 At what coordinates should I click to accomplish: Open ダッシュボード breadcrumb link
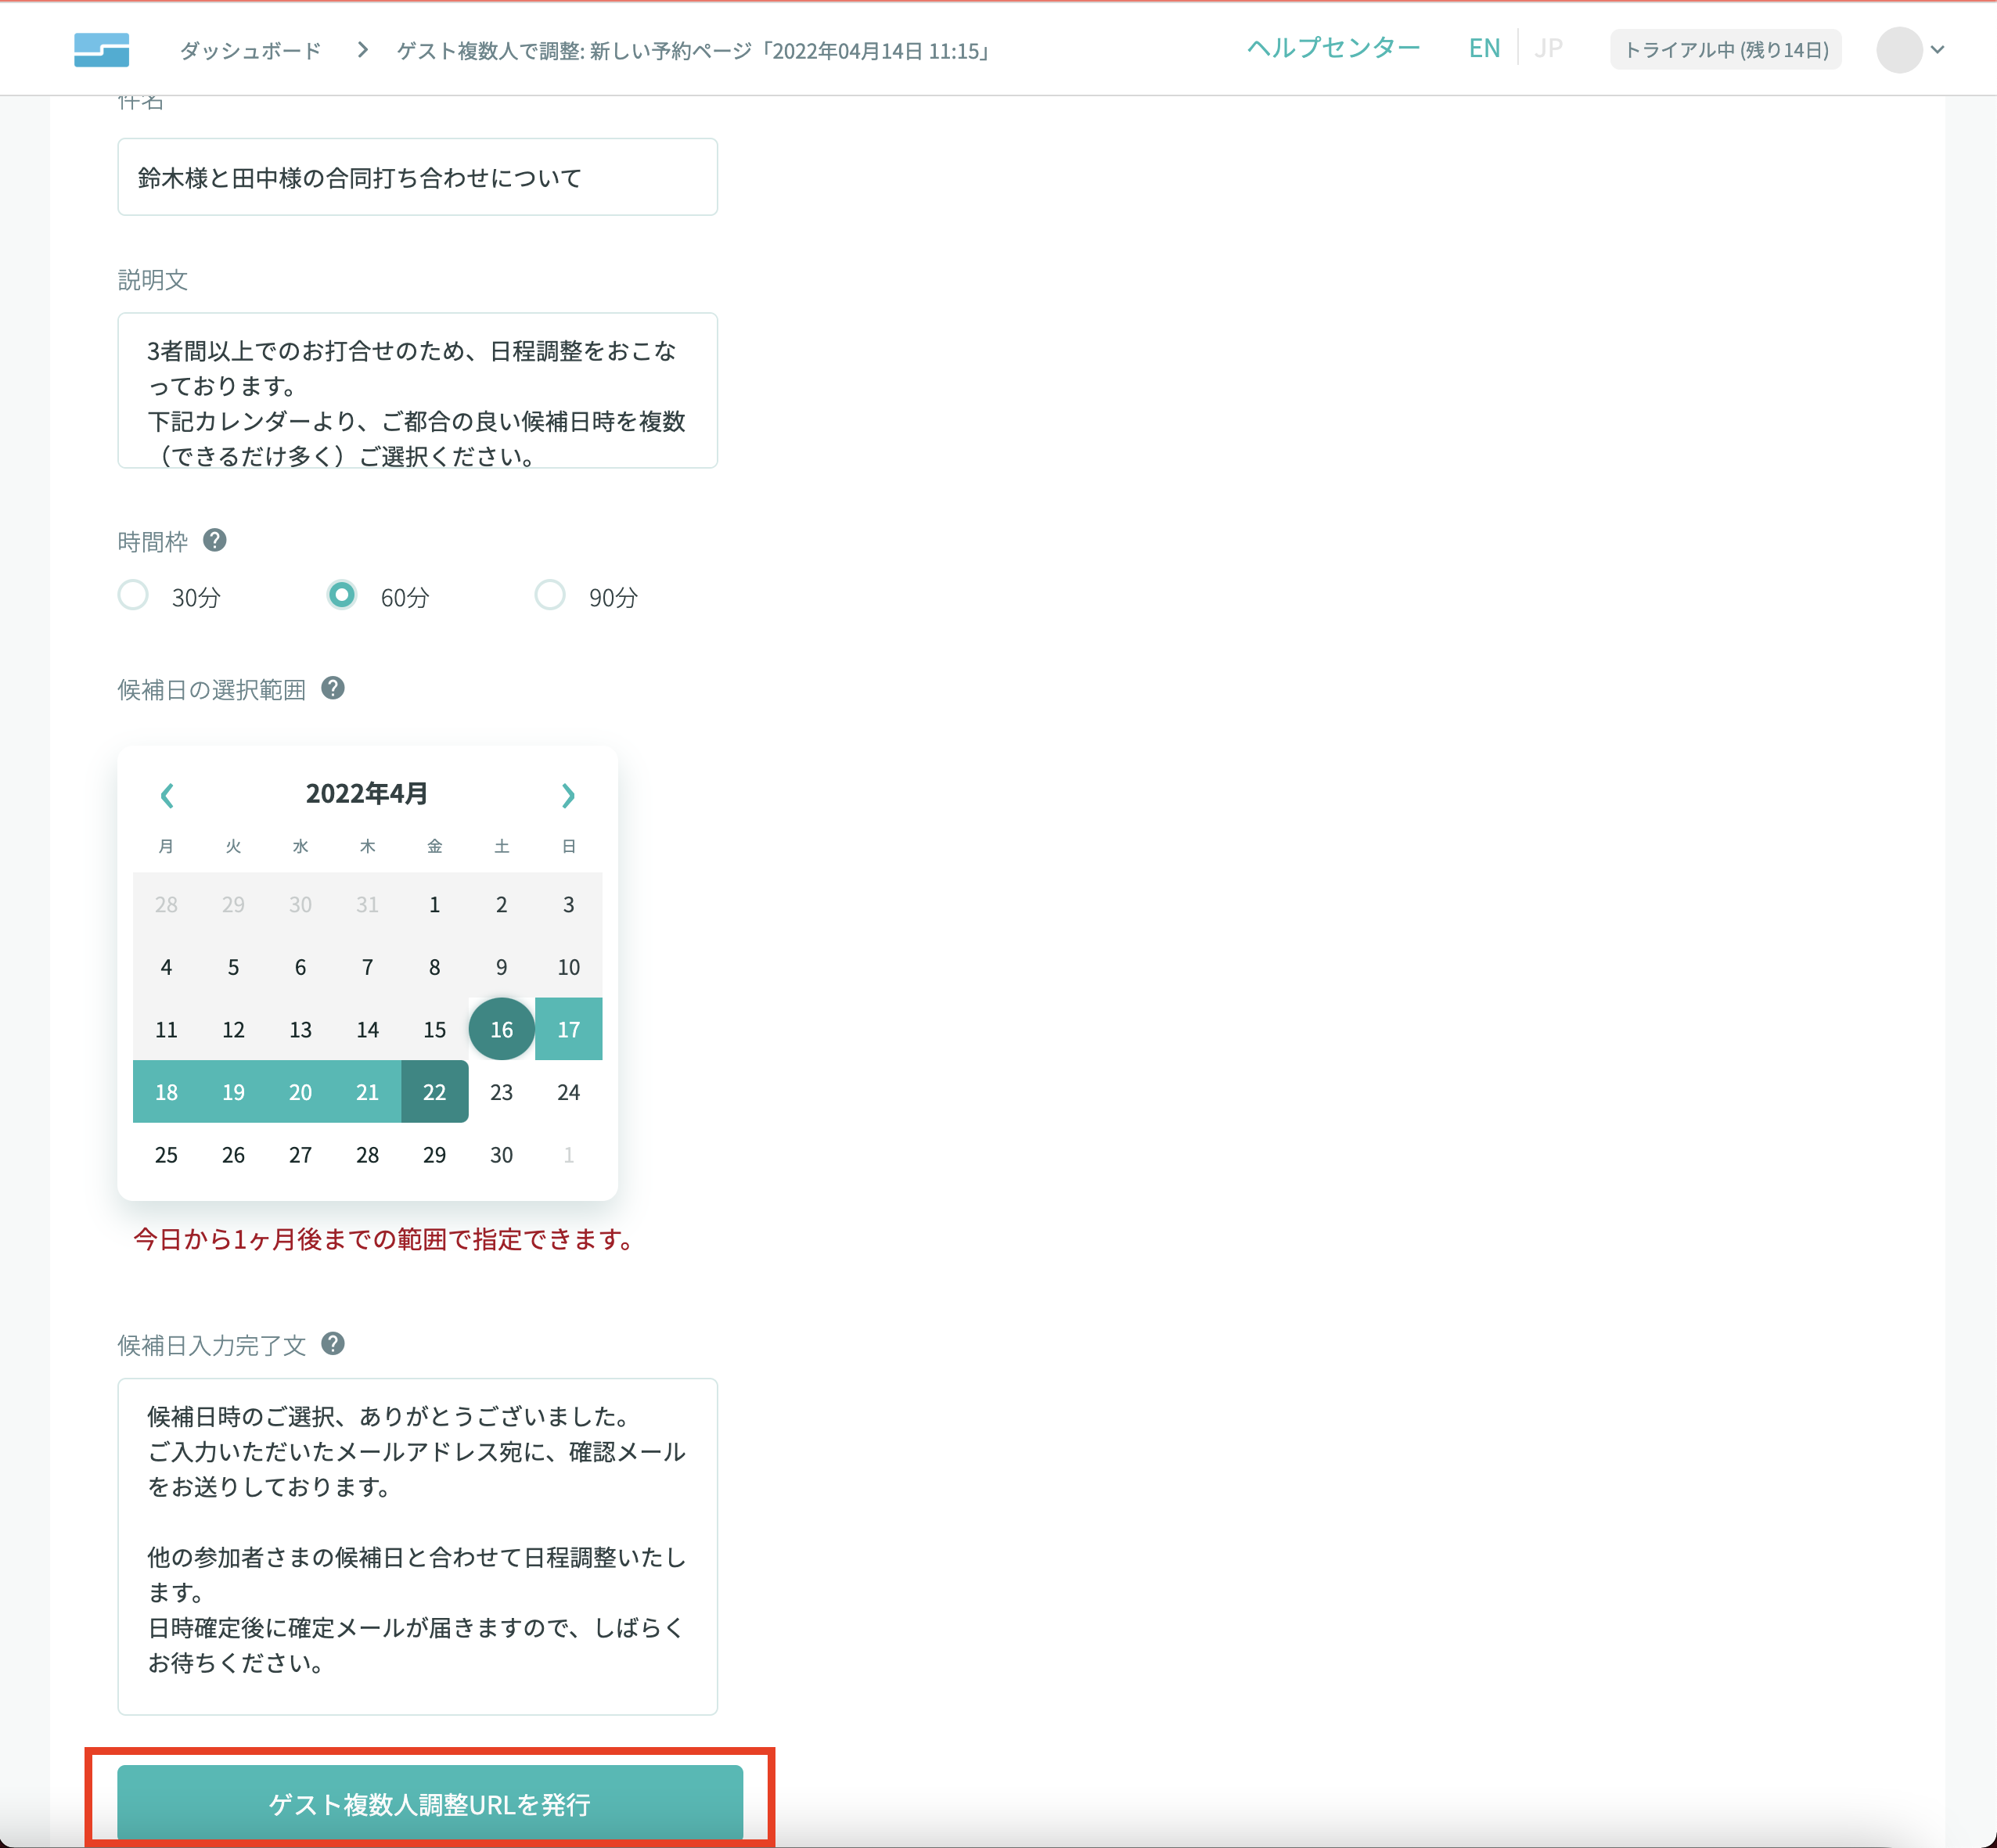pyautogui.click(x=250, y=50)
